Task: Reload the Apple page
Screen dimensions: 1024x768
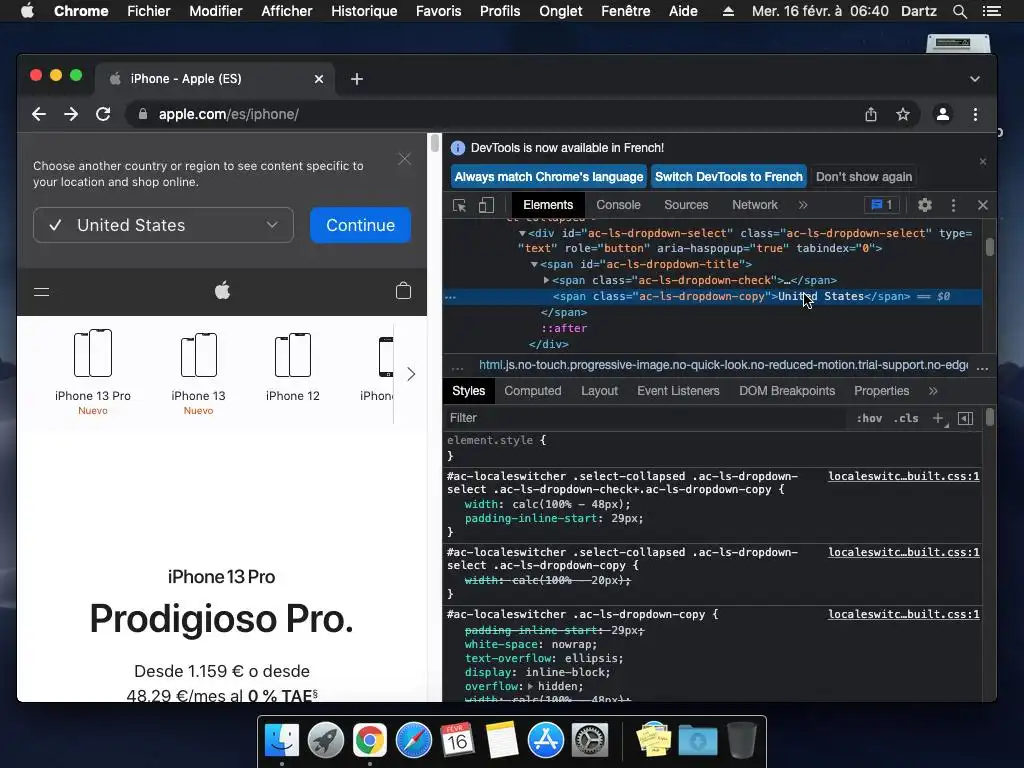Action: click(x=103, y=114)
